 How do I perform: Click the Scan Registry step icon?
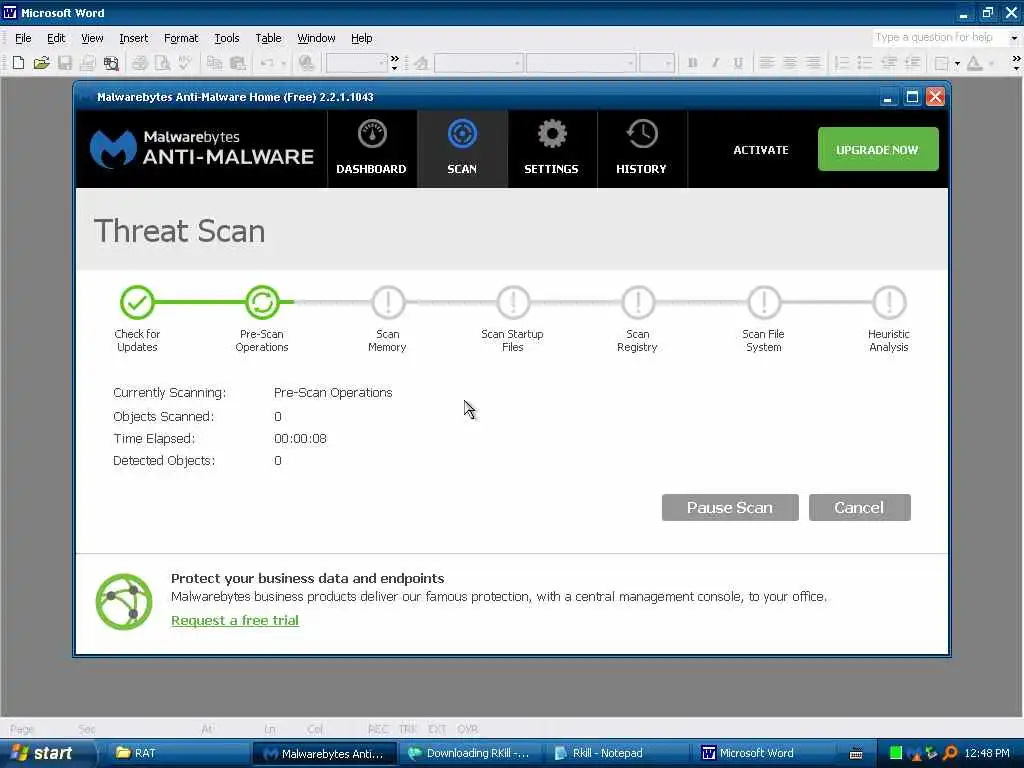click(638, 302)
